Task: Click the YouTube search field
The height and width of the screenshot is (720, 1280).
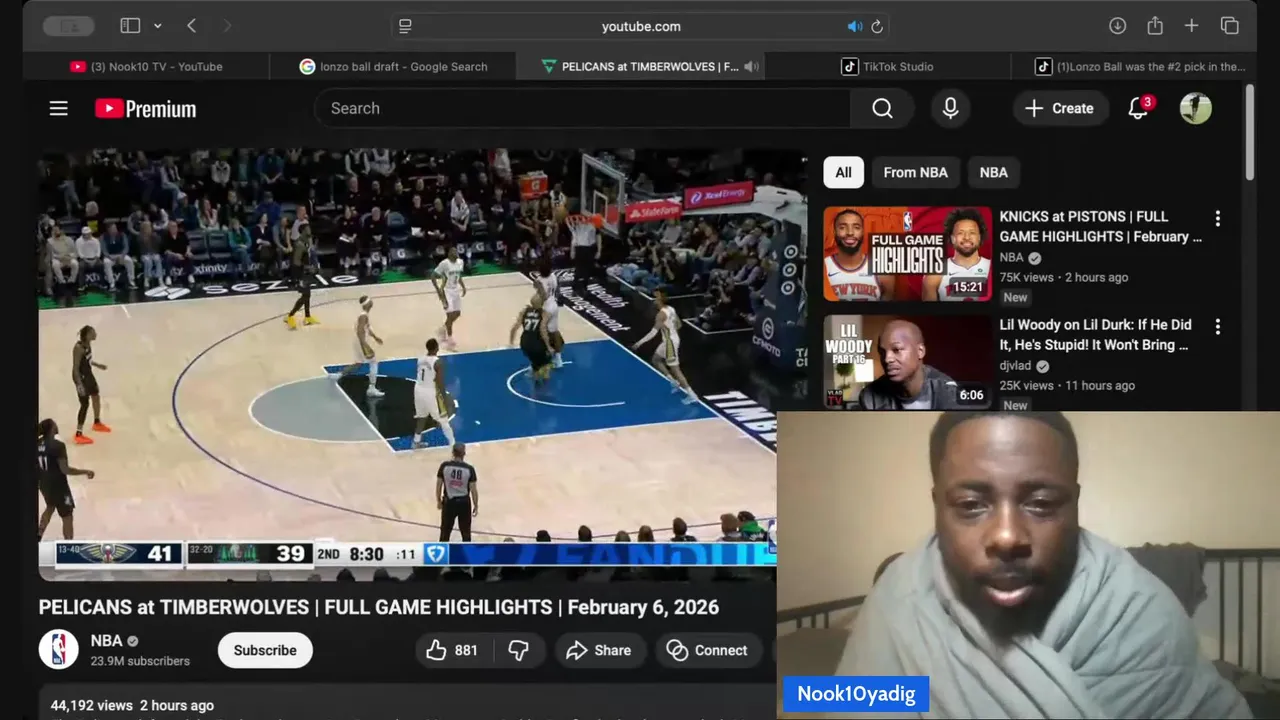Action: 583,108
